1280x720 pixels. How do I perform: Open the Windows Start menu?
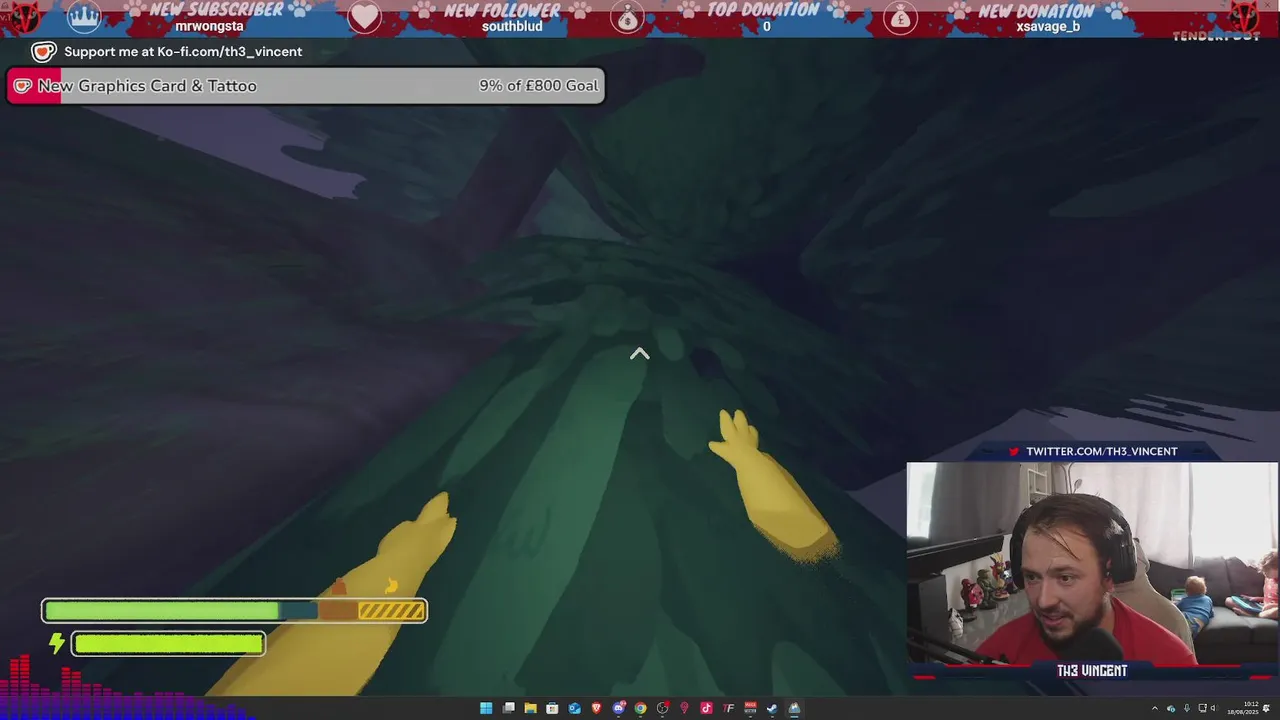click(x=486, y=708)
